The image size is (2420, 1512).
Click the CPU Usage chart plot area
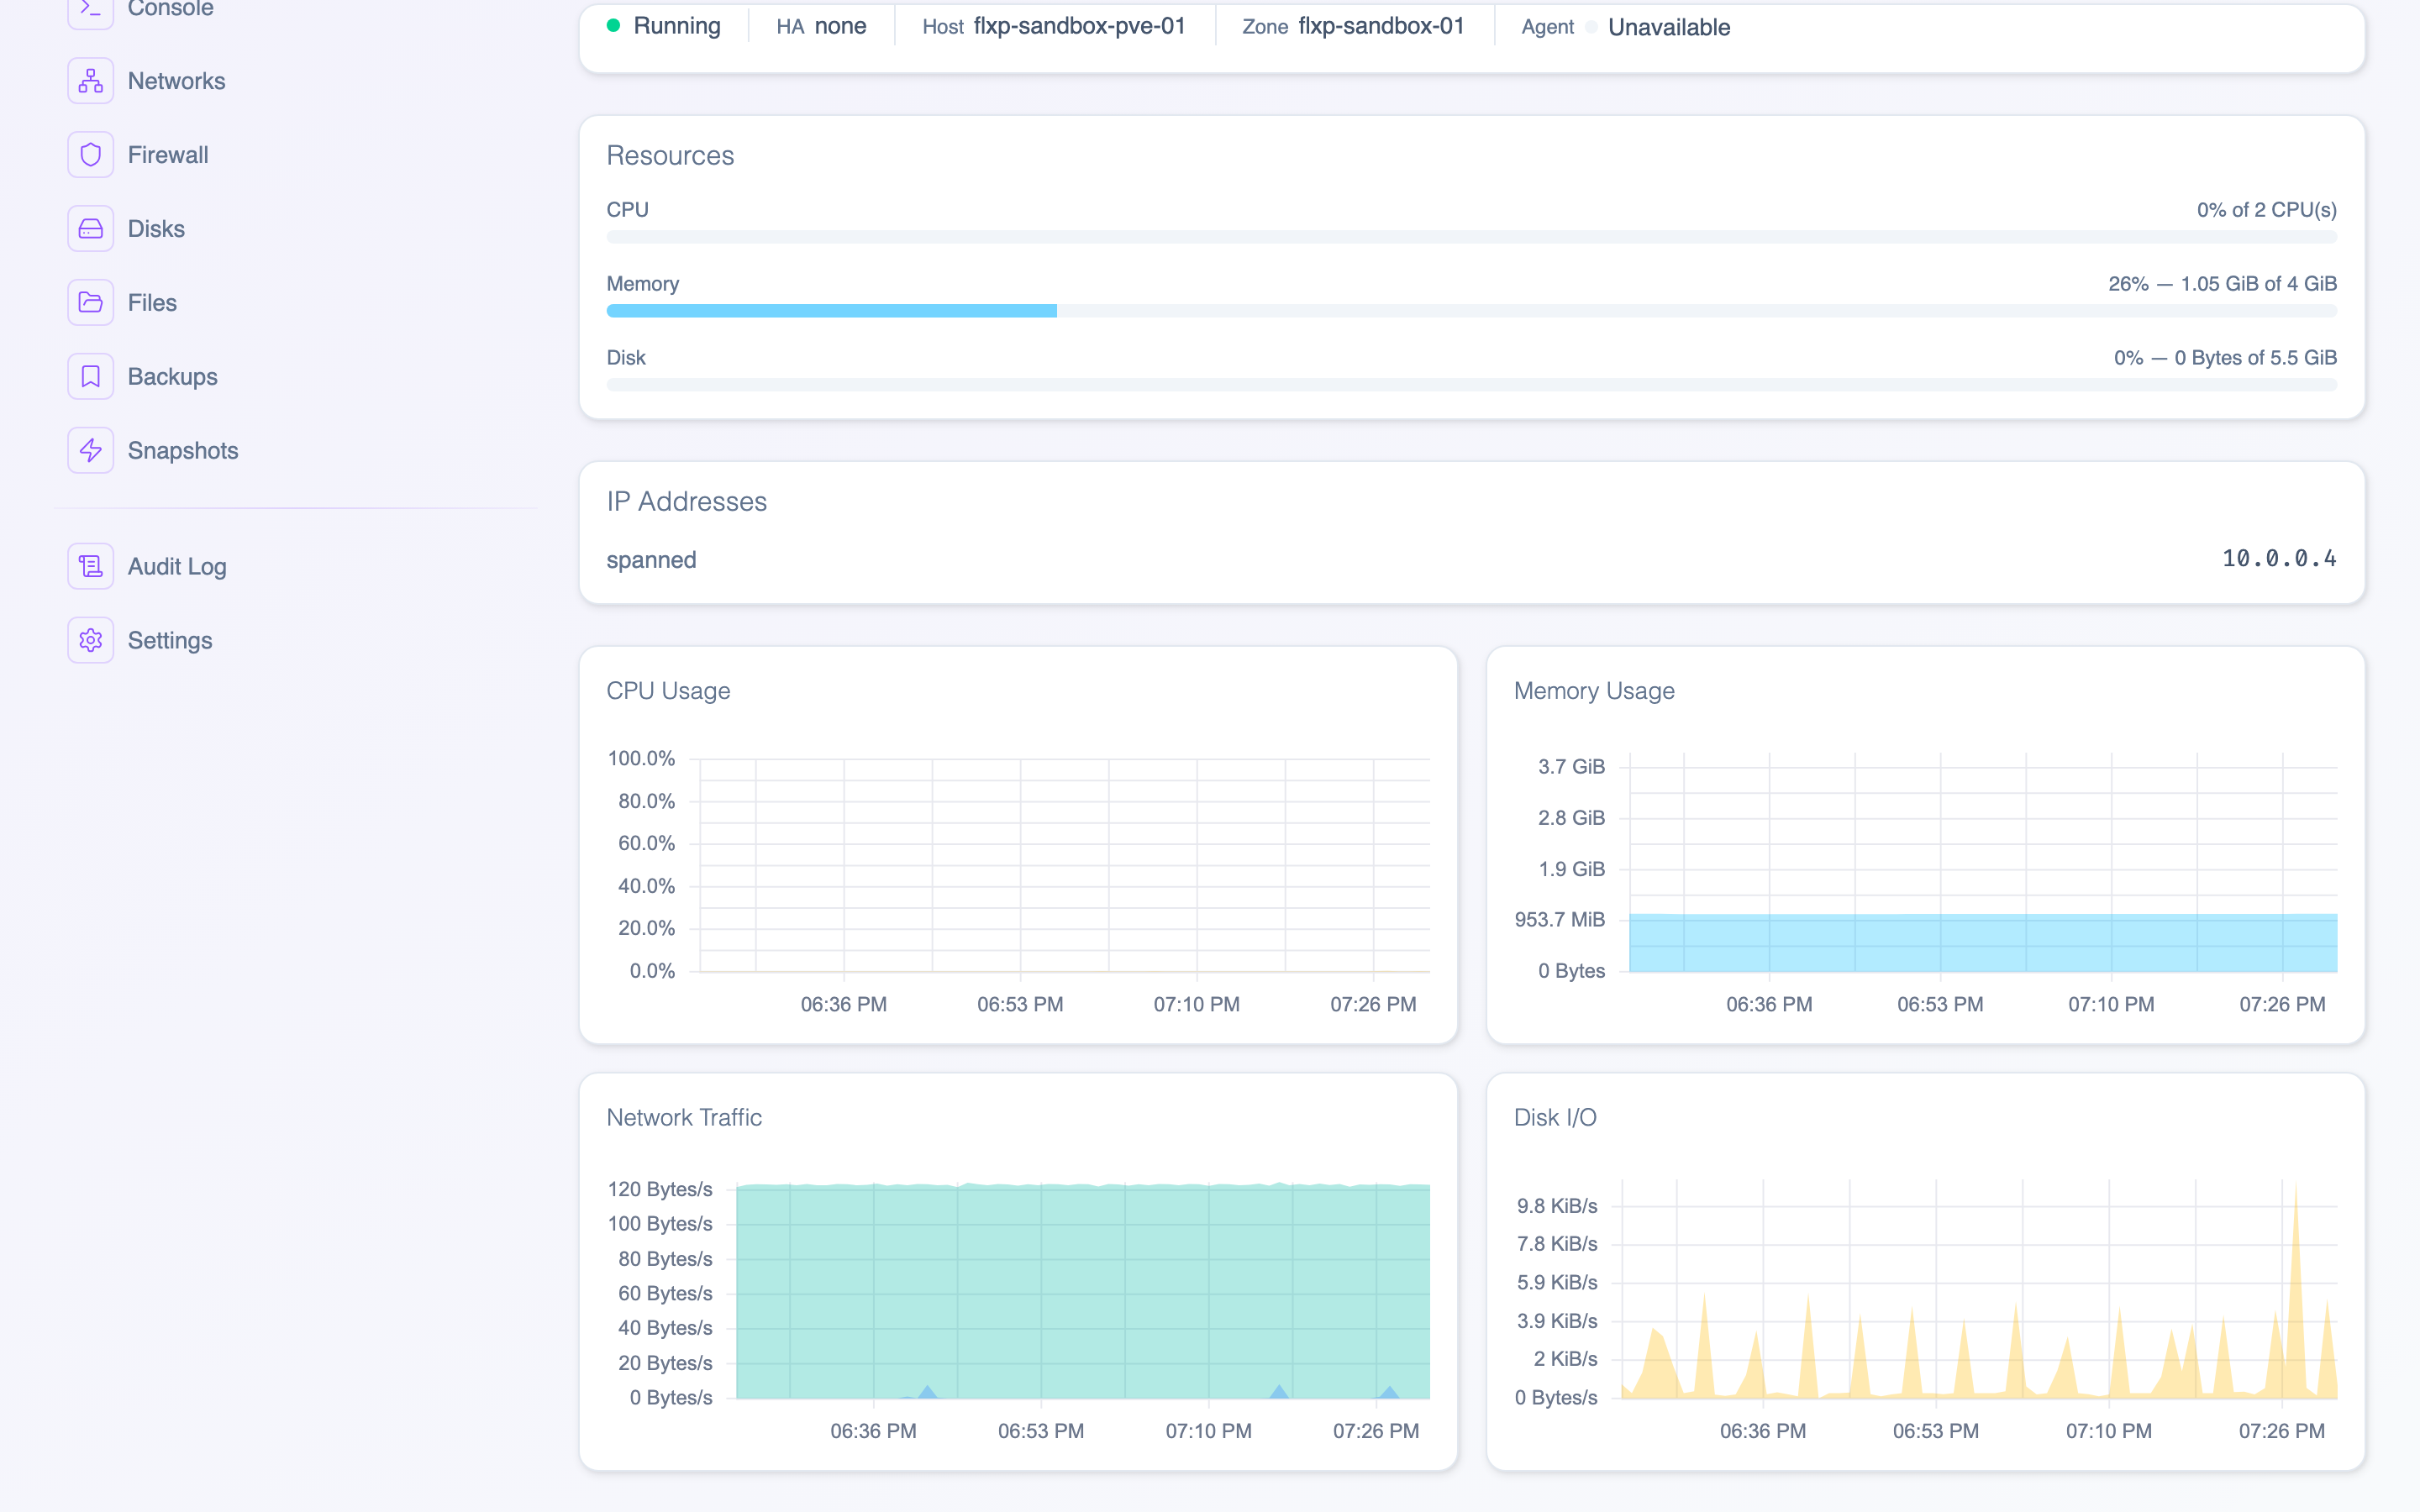pyautogui.click(x=1065, y=865)
